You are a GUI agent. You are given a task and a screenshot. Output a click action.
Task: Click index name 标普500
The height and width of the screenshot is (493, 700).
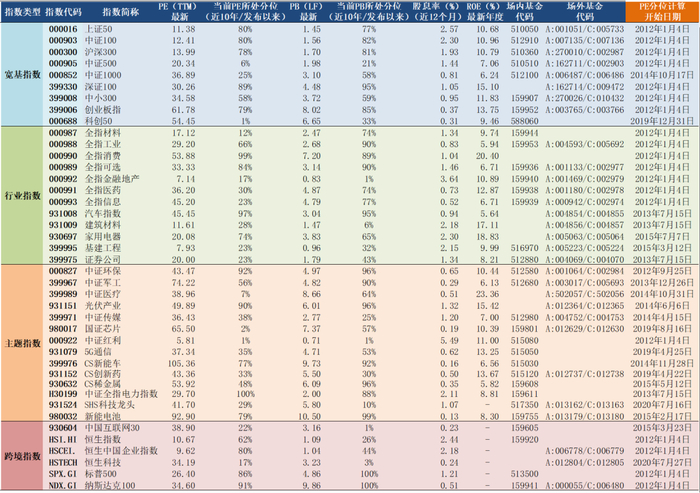tap(101, 474)
